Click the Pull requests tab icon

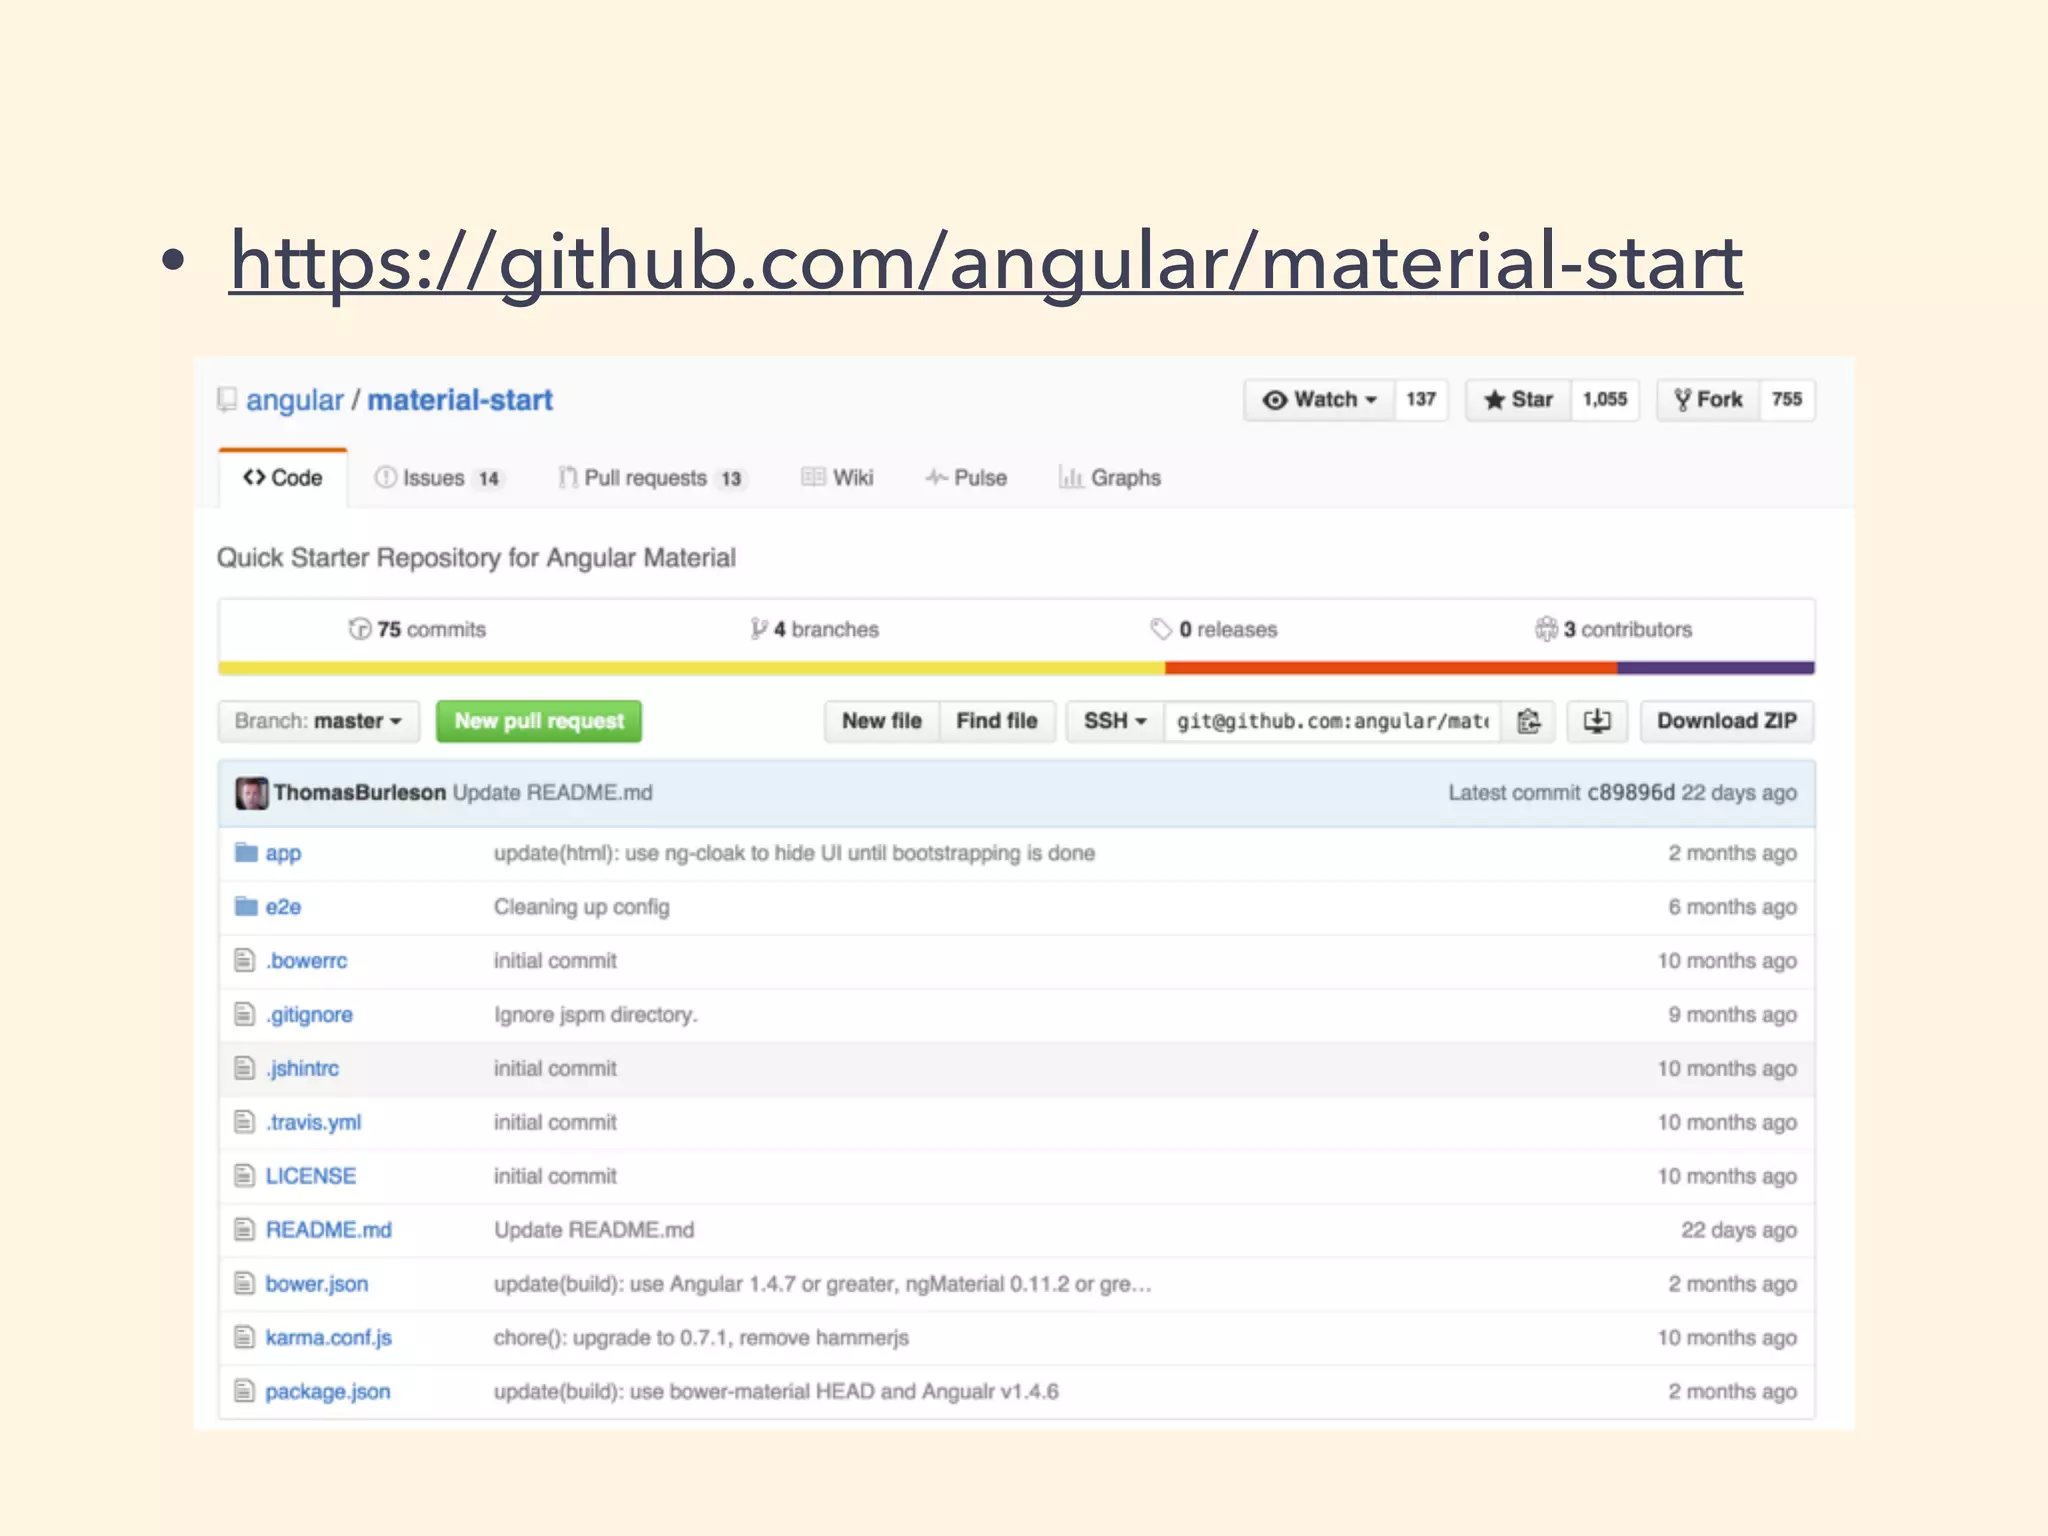pos(568,478)
